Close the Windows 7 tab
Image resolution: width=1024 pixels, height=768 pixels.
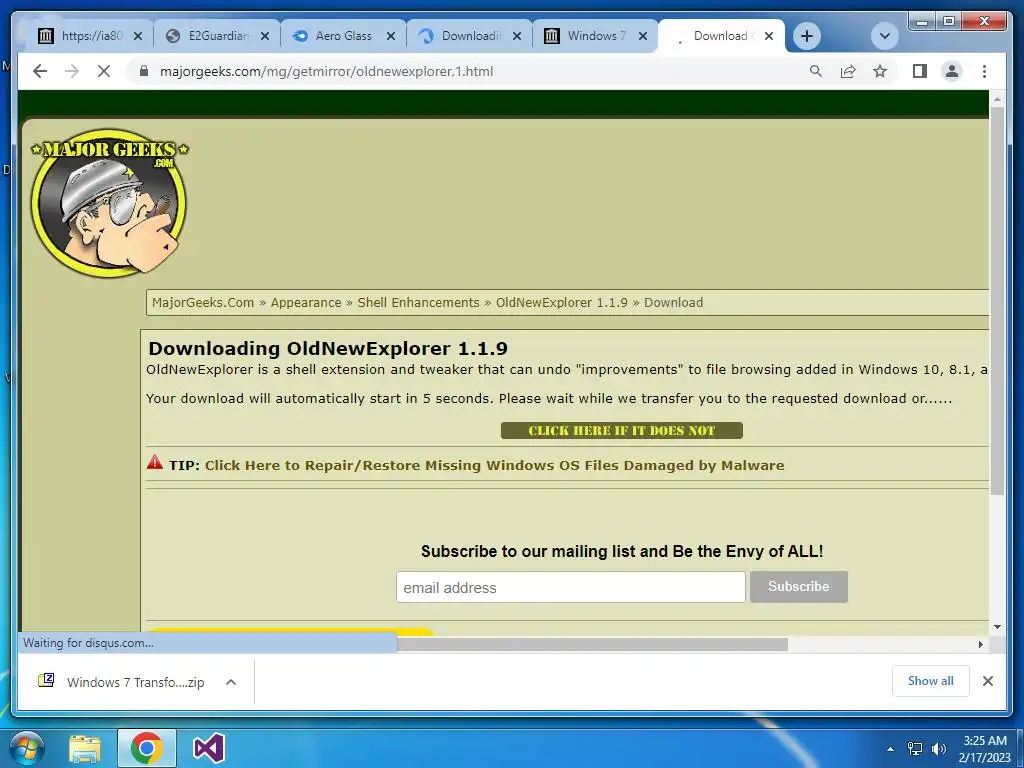(643, 36)
